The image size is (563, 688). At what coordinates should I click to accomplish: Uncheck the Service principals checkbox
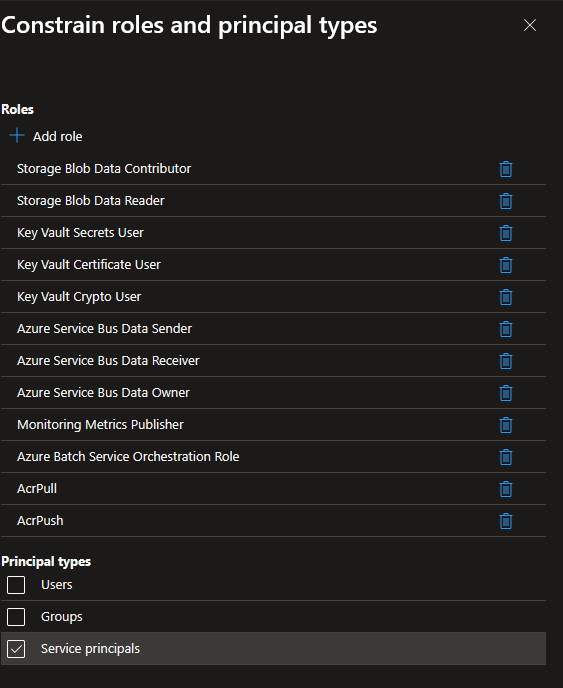tap(16, 649)
